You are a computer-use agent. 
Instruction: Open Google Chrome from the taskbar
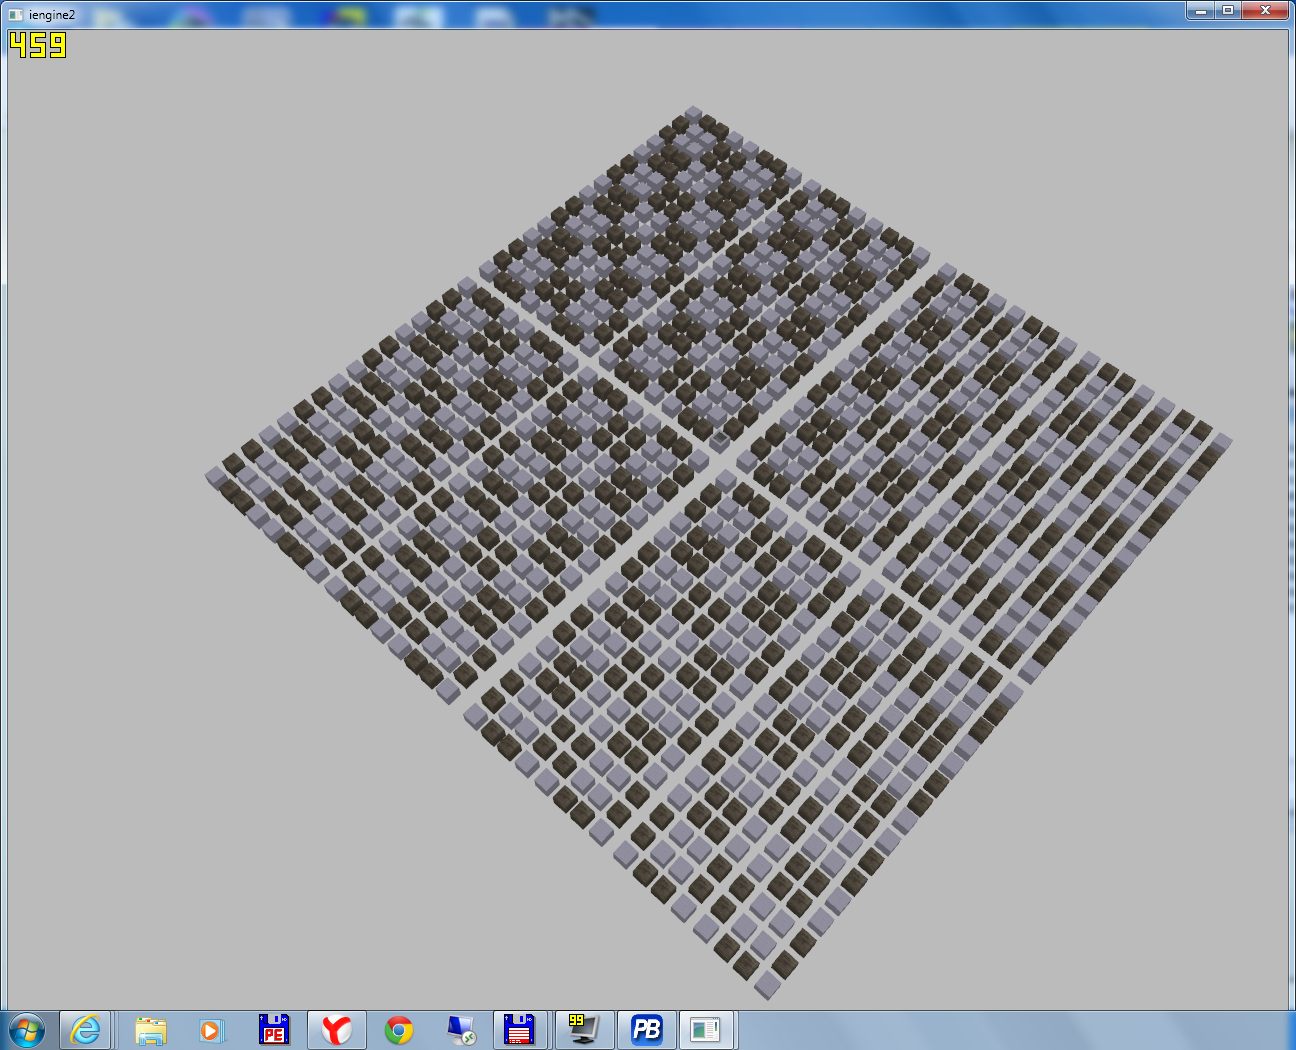[x=399, y=1029]
